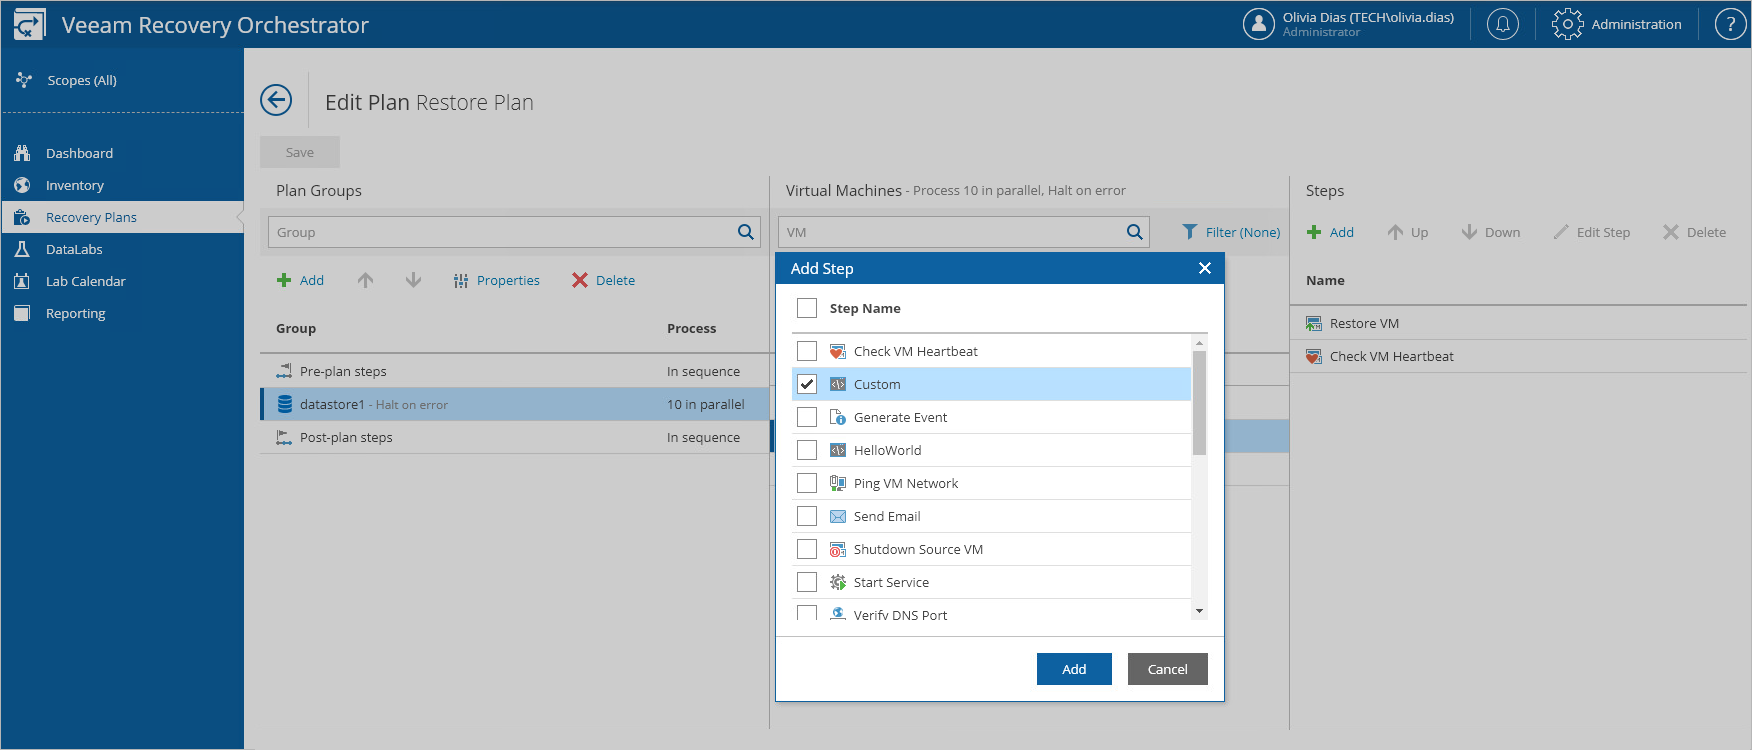The image size is (1752, 750).
Task: Click Edit Step in Steps toolbar
Action: [x=1591, y=232]
